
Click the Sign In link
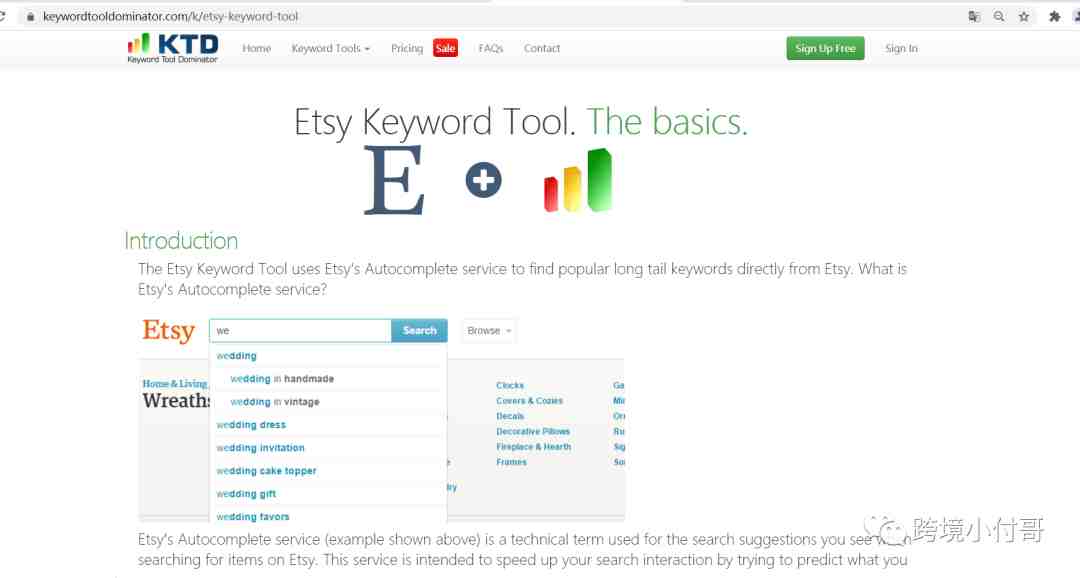click(x=902, y=48)
